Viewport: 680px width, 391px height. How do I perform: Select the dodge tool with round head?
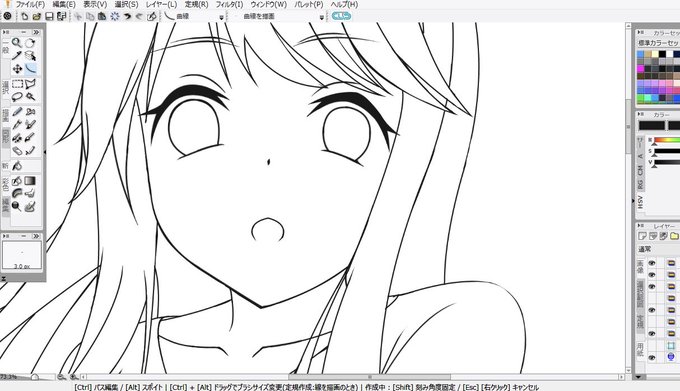coord(17,206)
